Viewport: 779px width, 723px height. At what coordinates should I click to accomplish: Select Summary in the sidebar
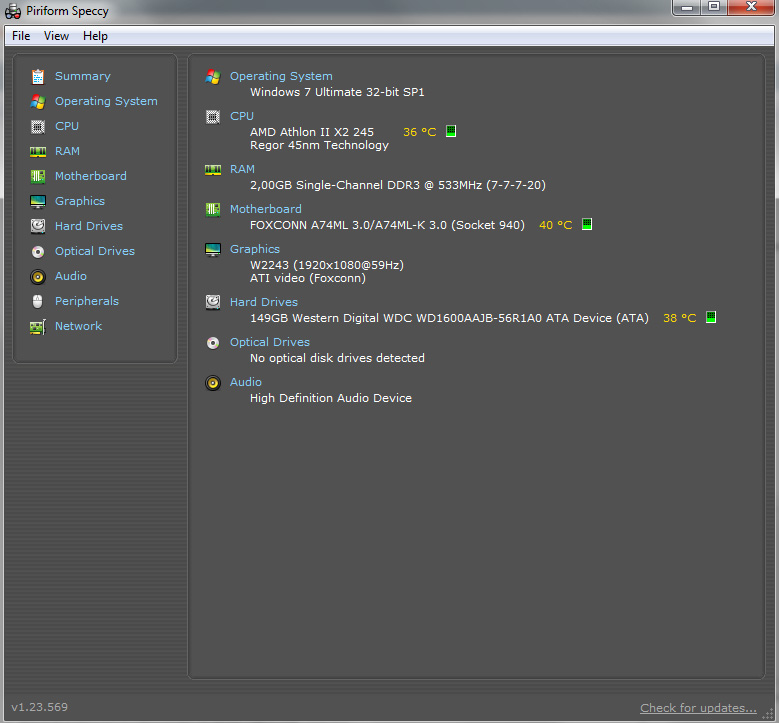[x=82, y=76]
